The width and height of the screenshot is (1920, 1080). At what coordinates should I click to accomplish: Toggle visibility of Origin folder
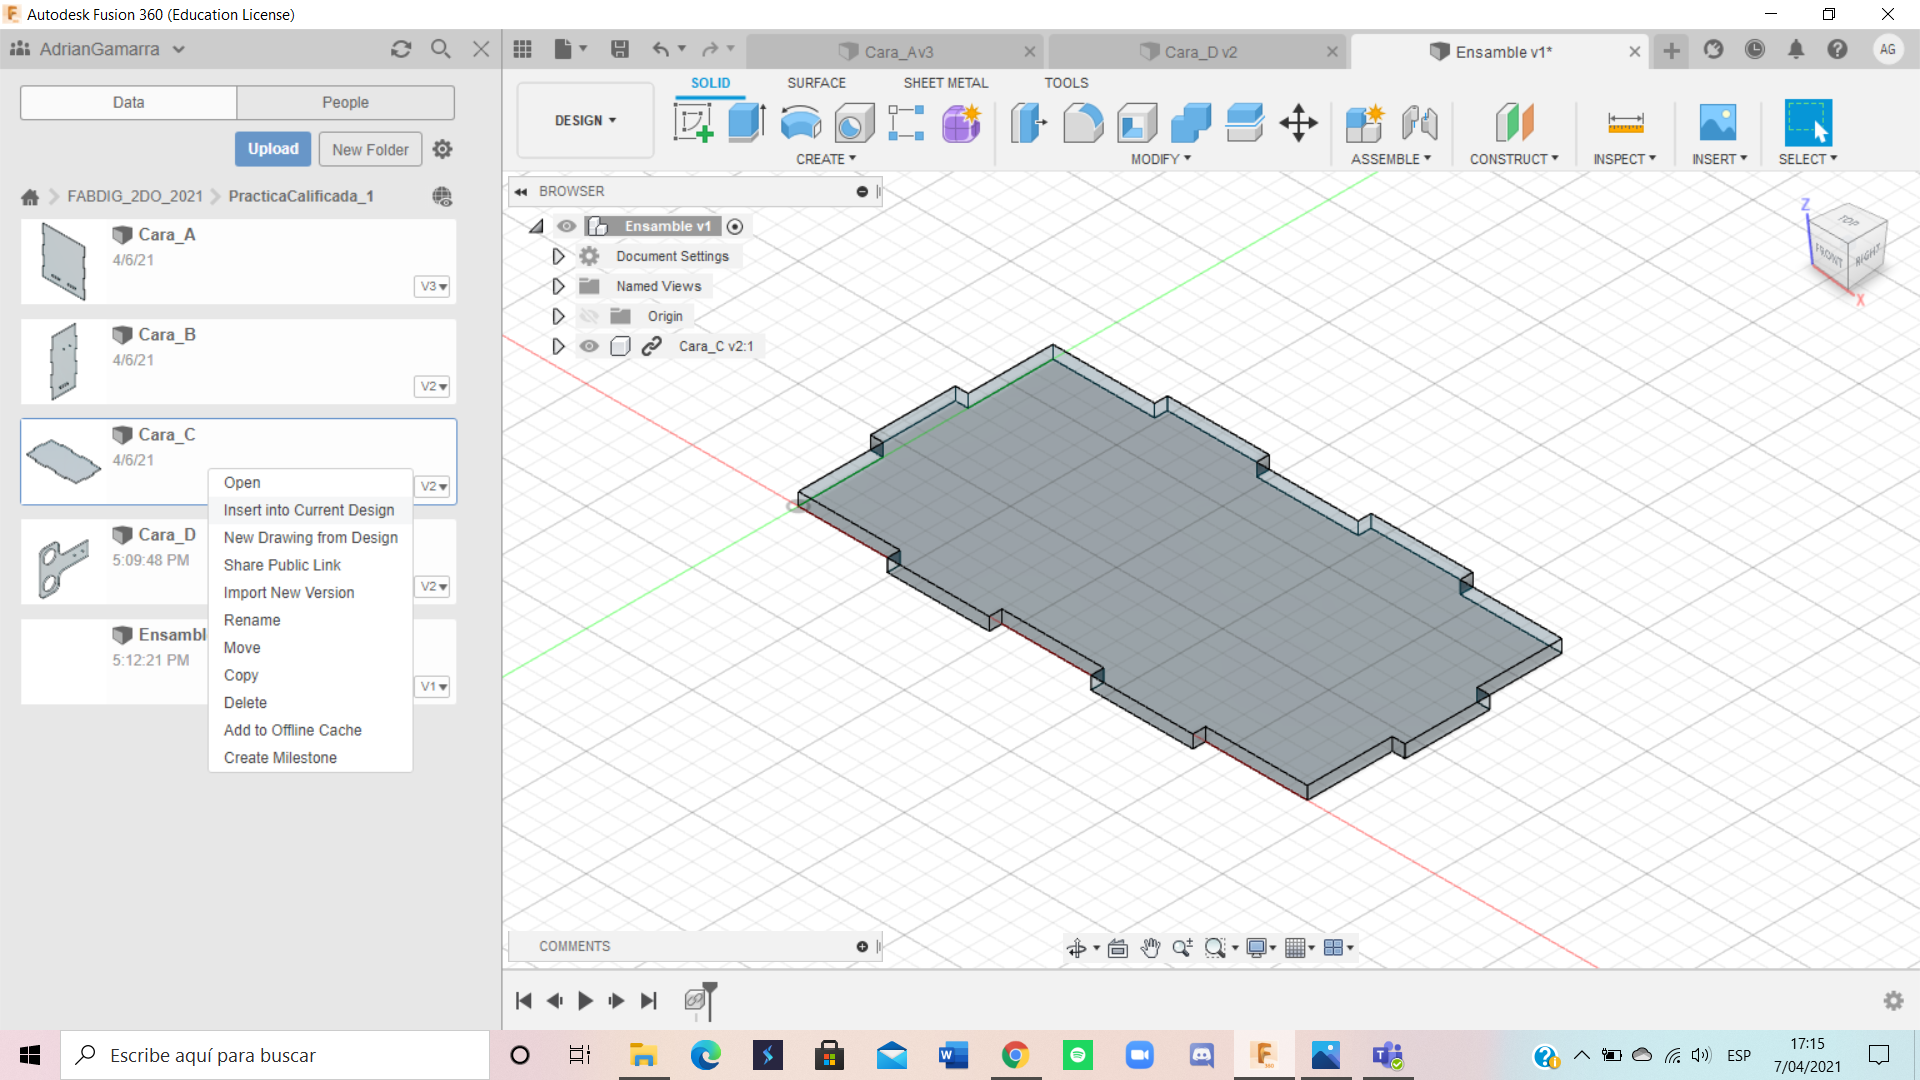click(589, 316)
